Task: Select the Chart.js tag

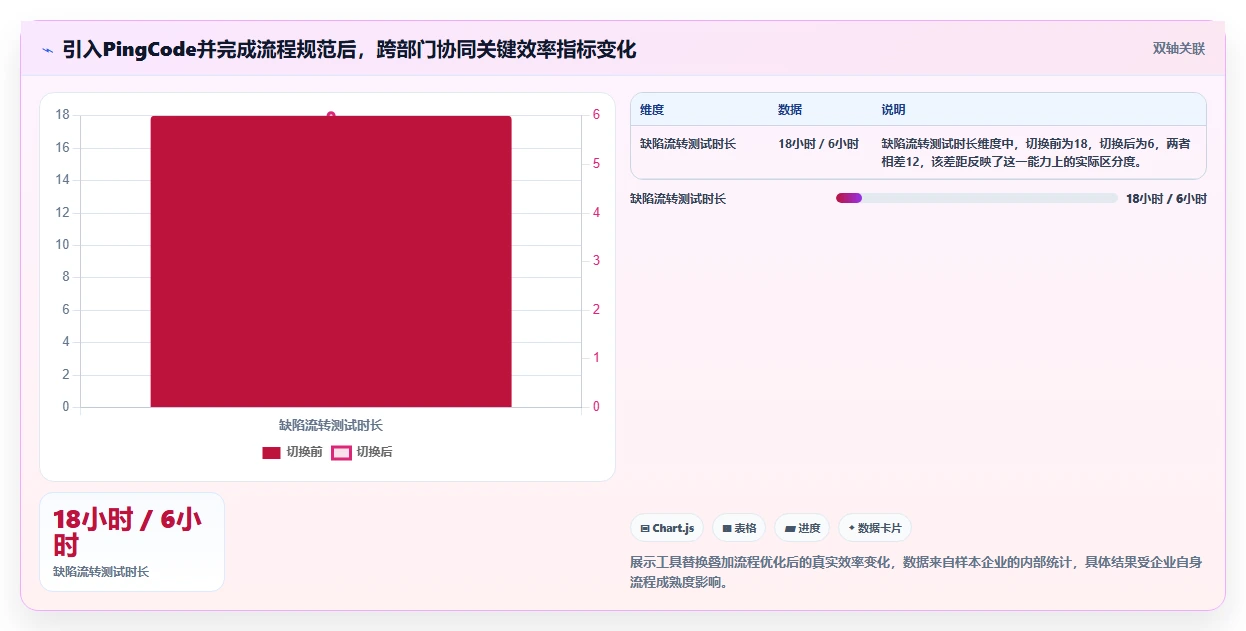Action: (x=667, y=528)
